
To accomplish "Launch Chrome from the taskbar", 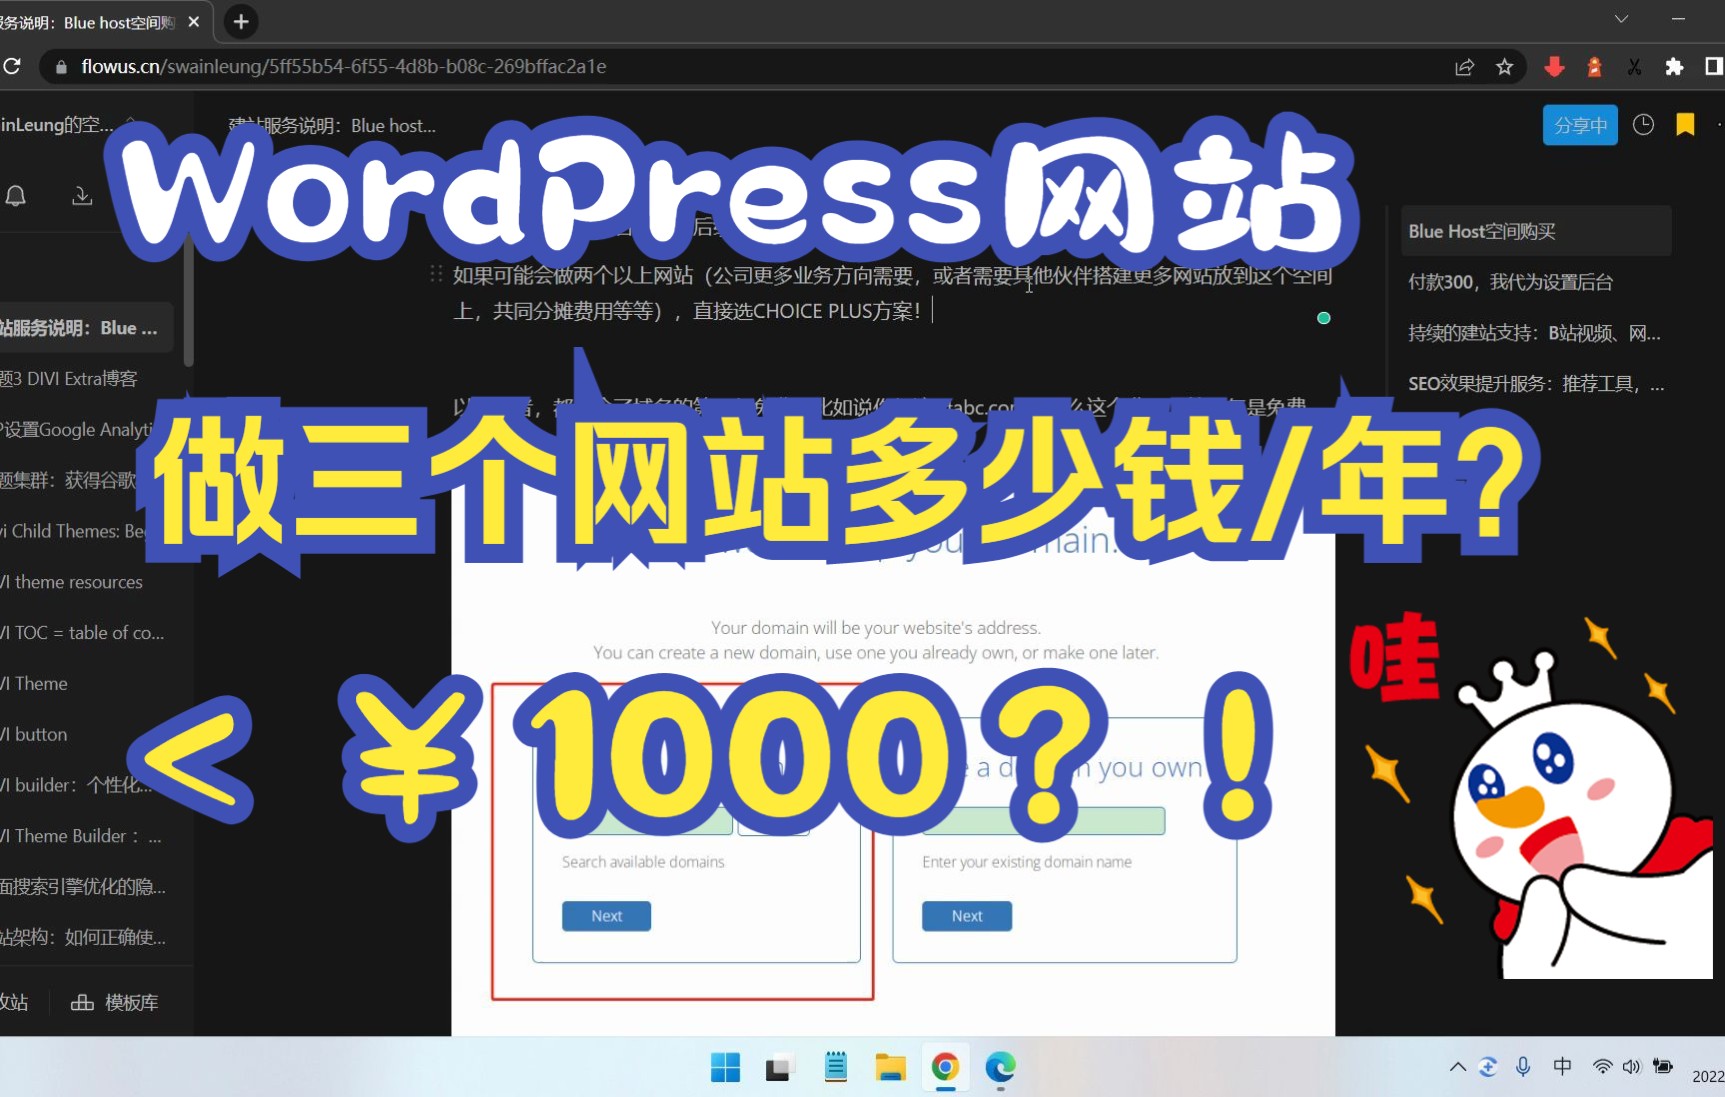I will pos(944,1068).
